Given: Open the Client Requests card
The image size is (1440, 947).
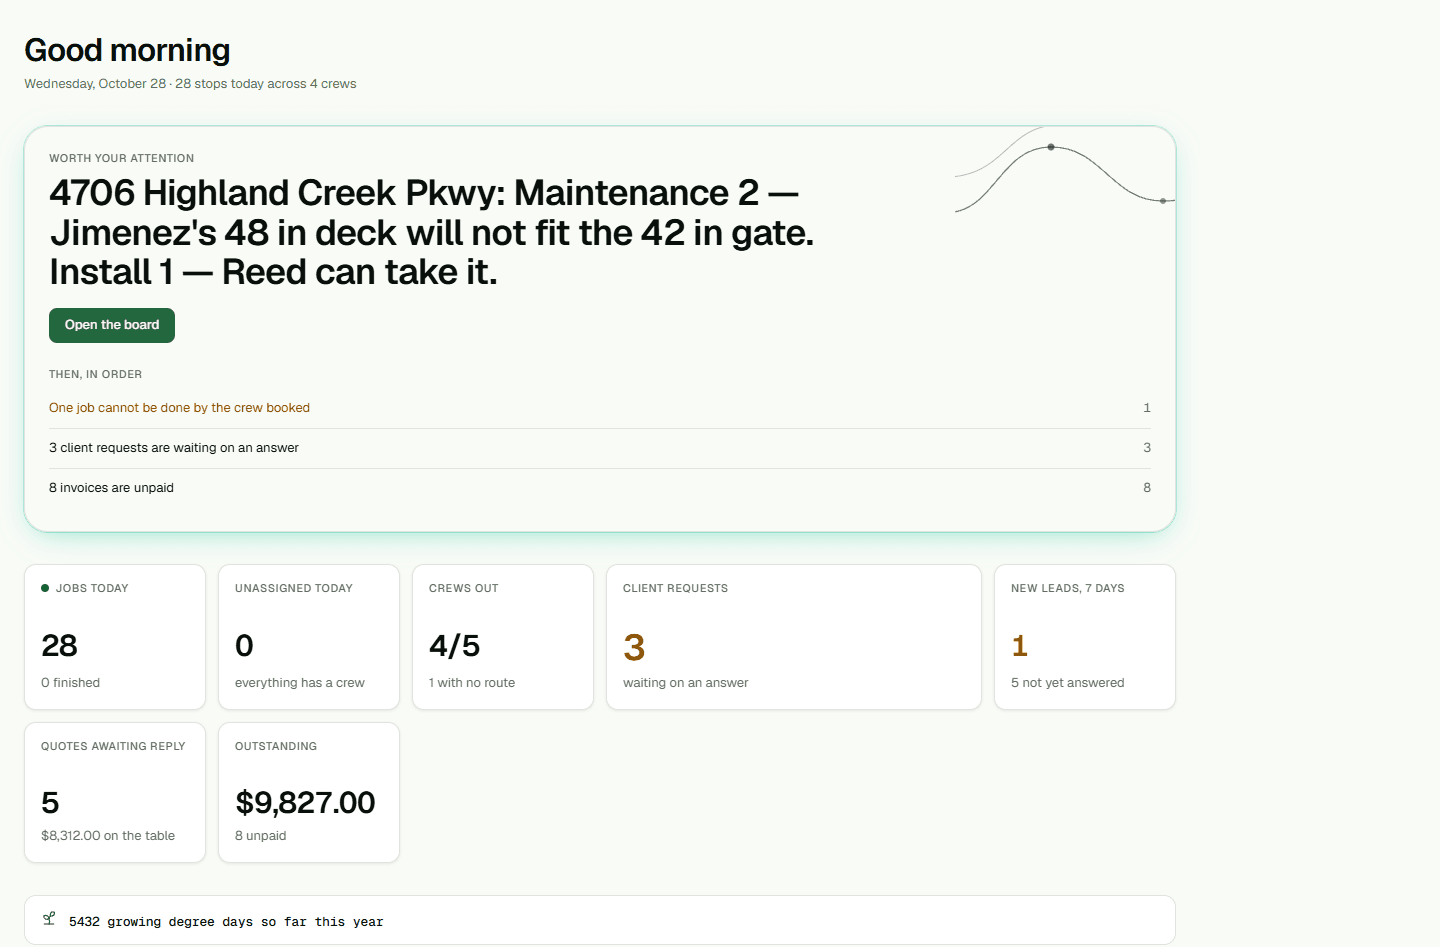Looking at the screenshot, I should click(794, 637).
